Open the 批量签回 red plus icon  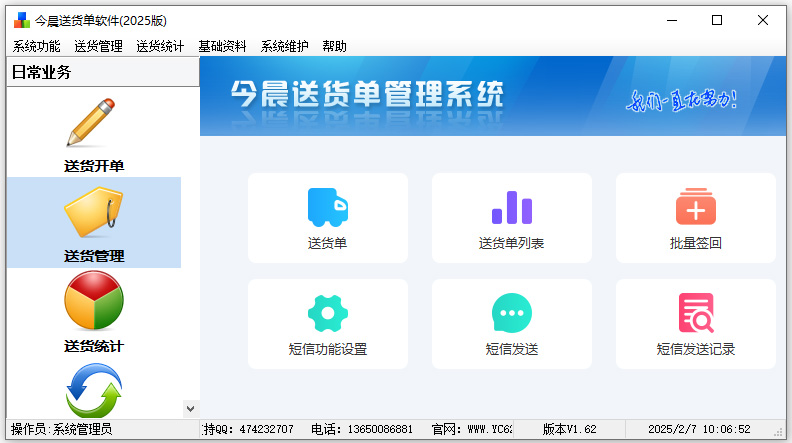click(696, 206)
